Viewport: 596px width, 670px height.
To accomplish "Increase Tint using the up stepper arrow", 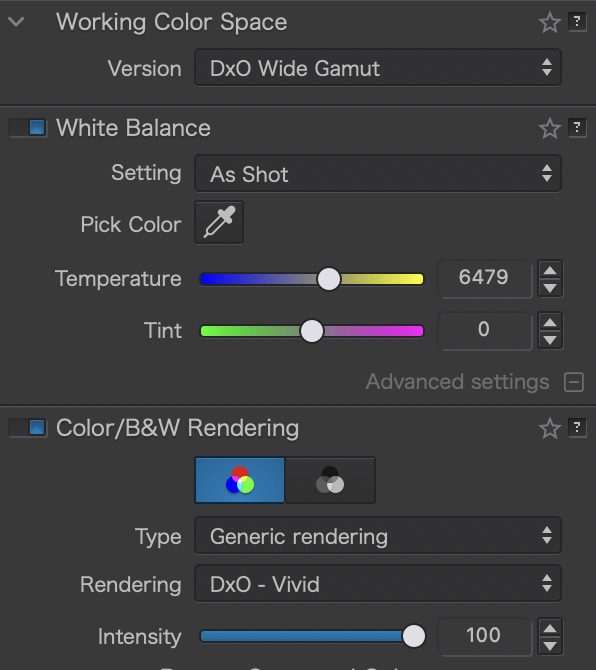I will 550,323.
